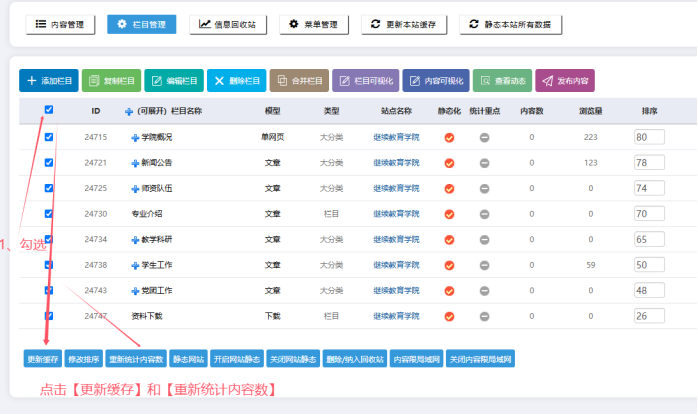698x415 pixels.
Task: Open the 信息回收站 tab
Action: point(227,25)
